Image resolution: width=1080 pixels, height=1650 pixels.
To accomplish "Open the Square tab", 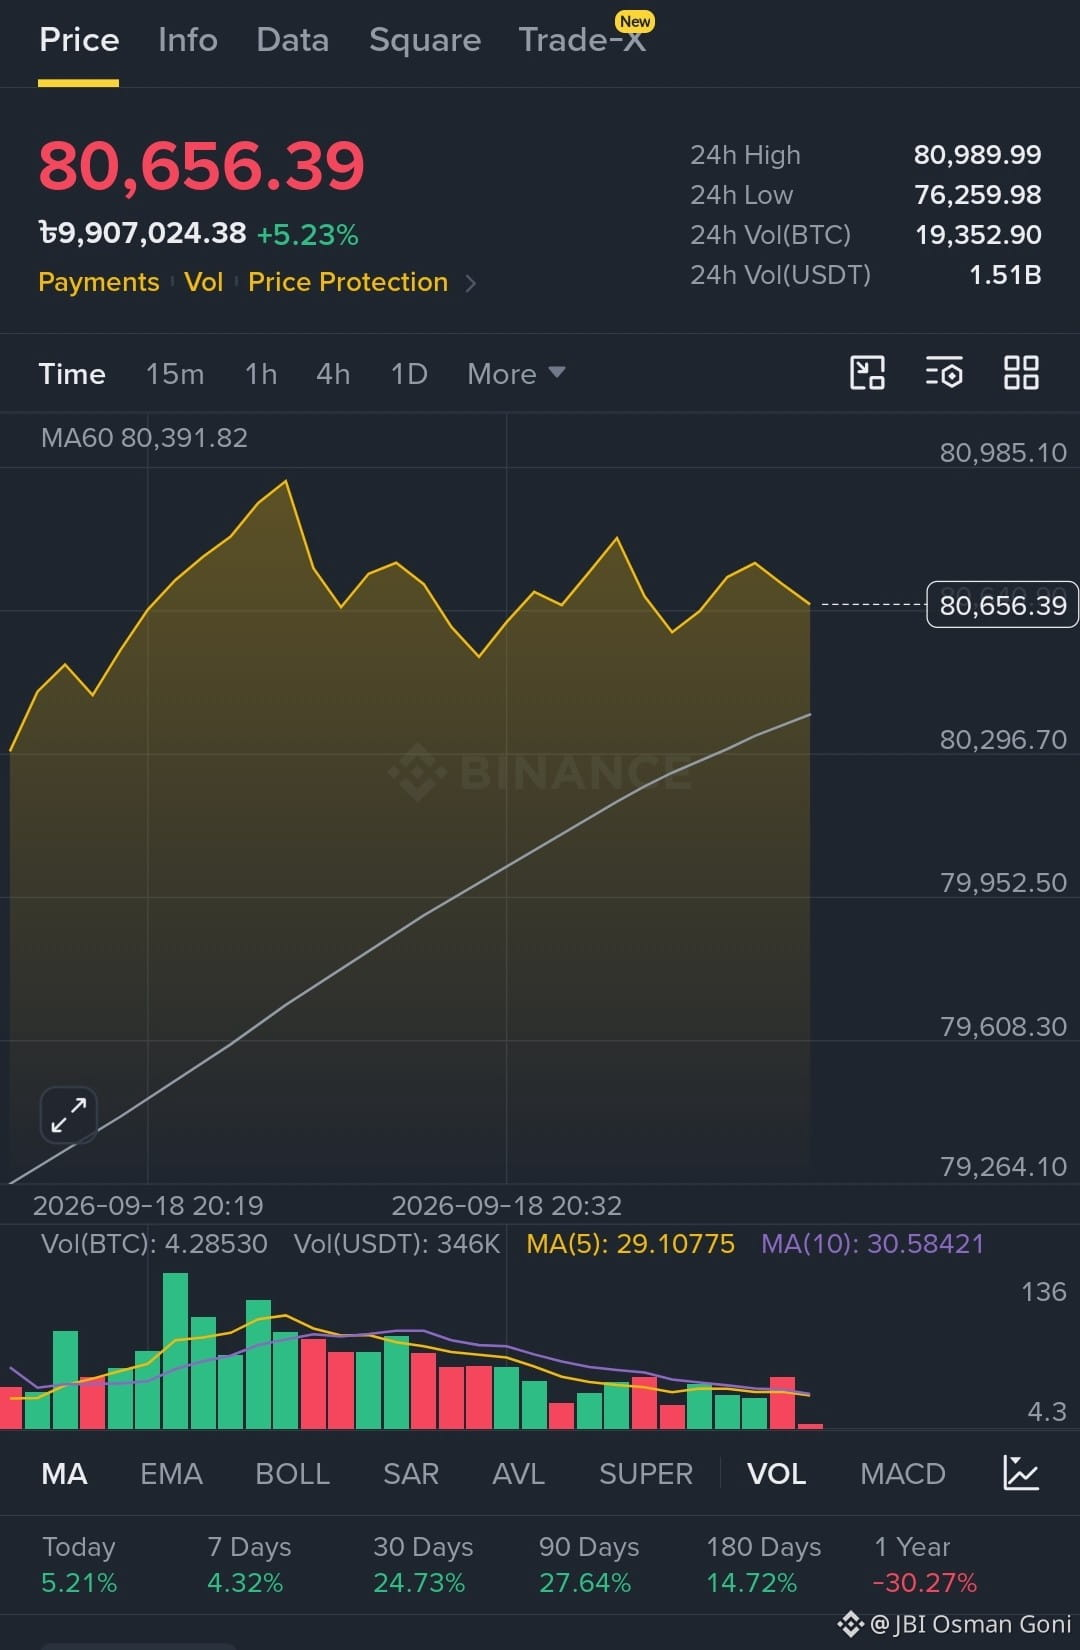I will [x=425, y=40].
